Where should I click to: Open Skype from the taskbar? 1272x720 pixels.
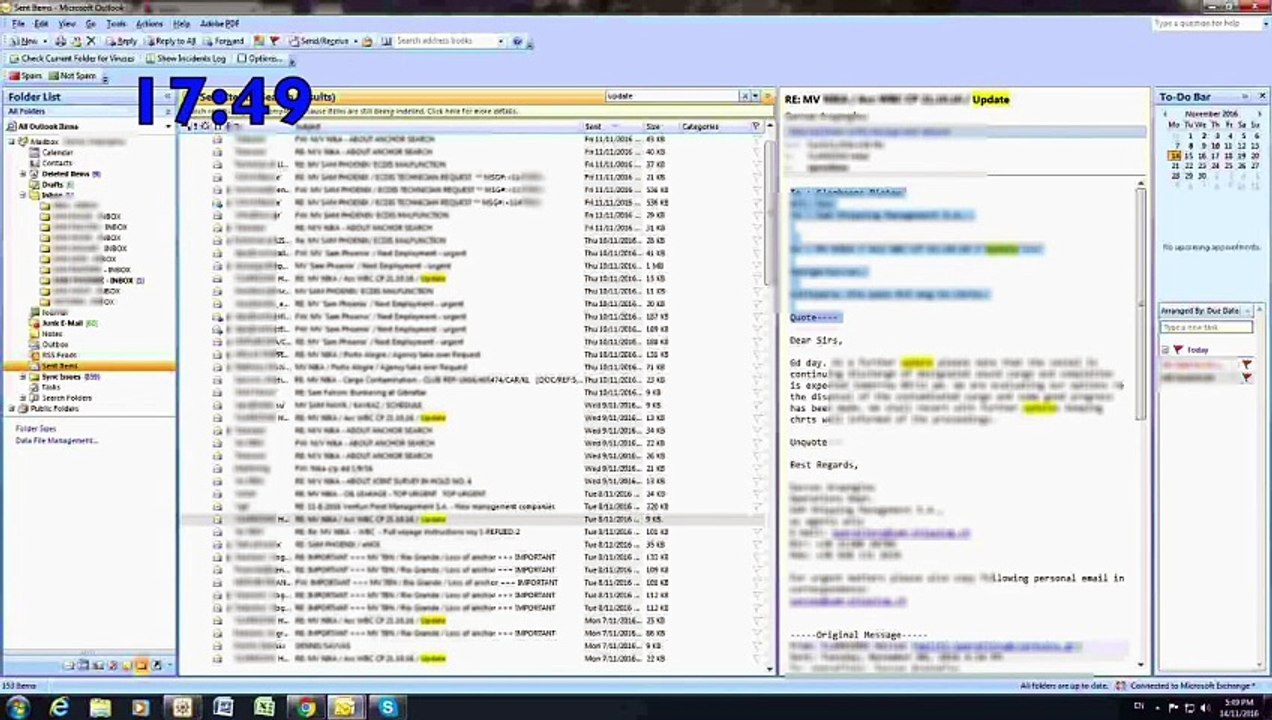[x=388, y=708]
